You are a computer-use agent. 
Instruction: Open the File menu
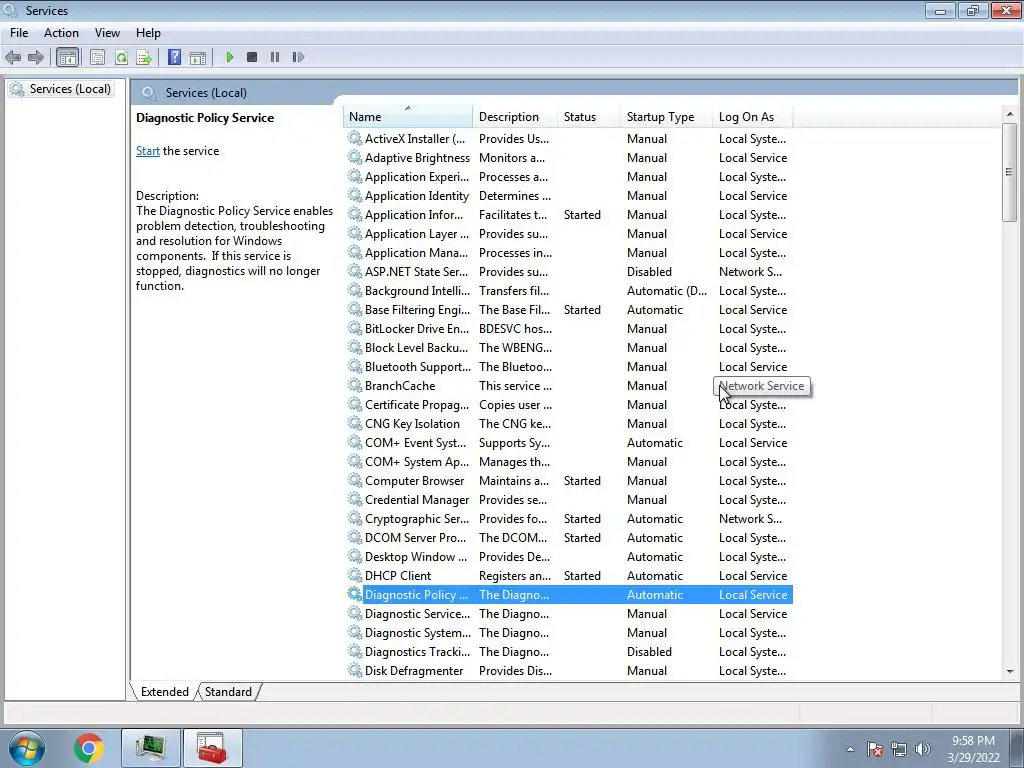point(19,33)
